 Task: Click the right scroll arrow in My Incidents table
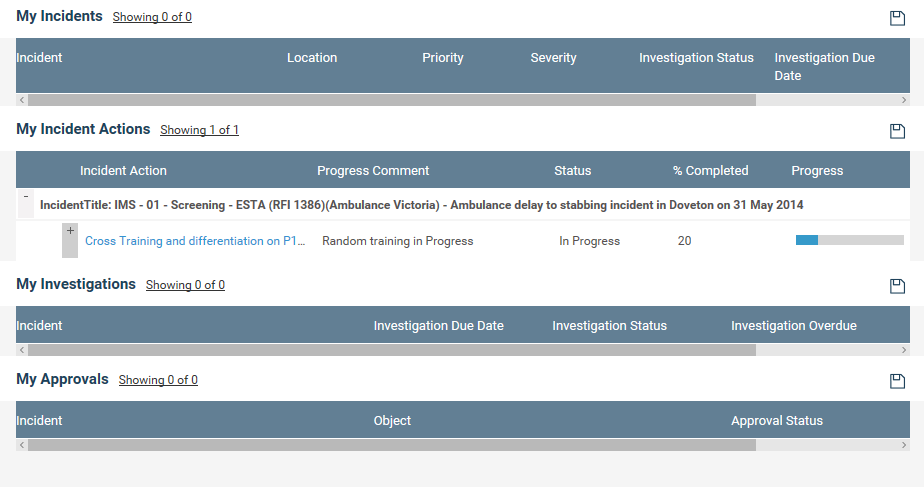tap(904, 100)
